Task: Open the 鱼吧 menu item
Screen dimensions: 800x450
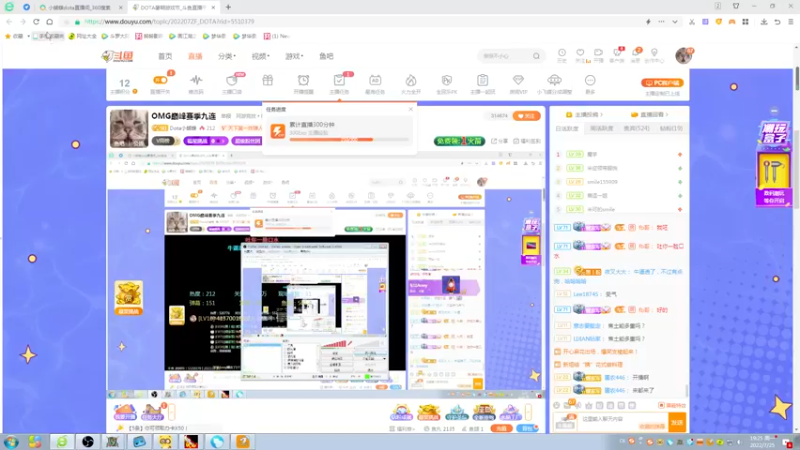Action: pos(326,56)
